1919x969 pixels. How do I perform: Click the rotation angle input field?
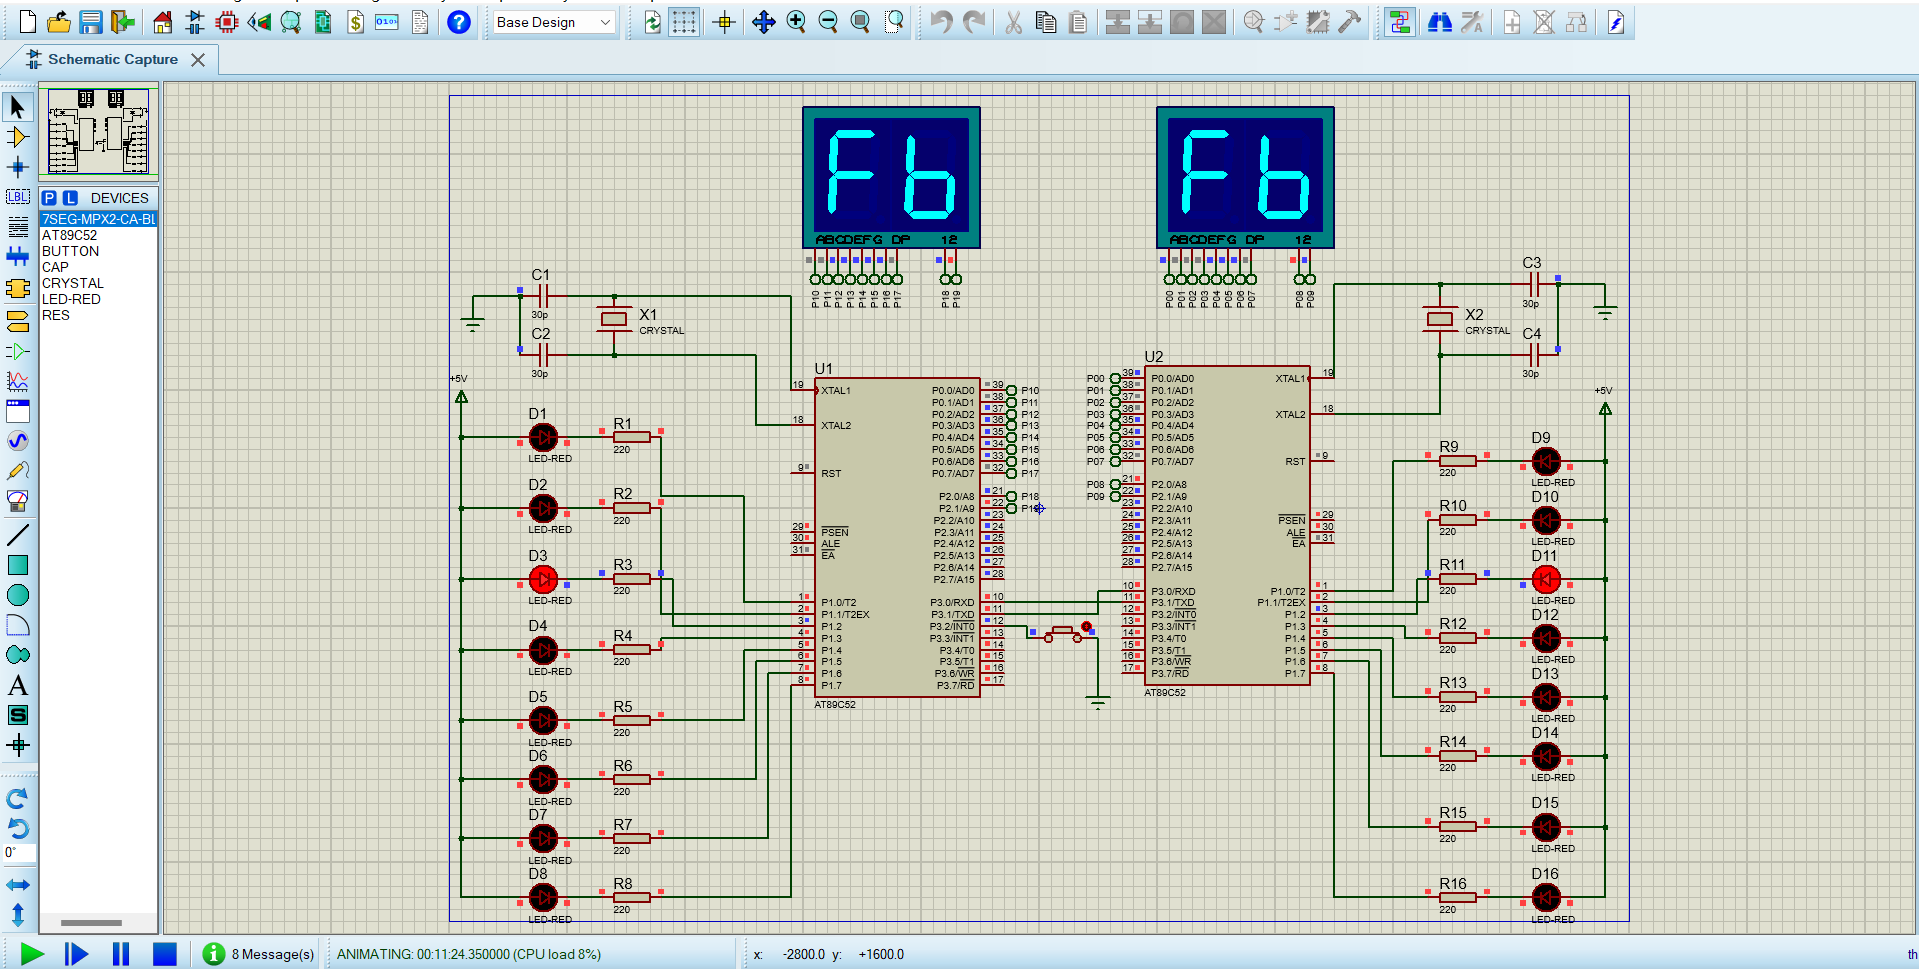[x=19, y=853]
